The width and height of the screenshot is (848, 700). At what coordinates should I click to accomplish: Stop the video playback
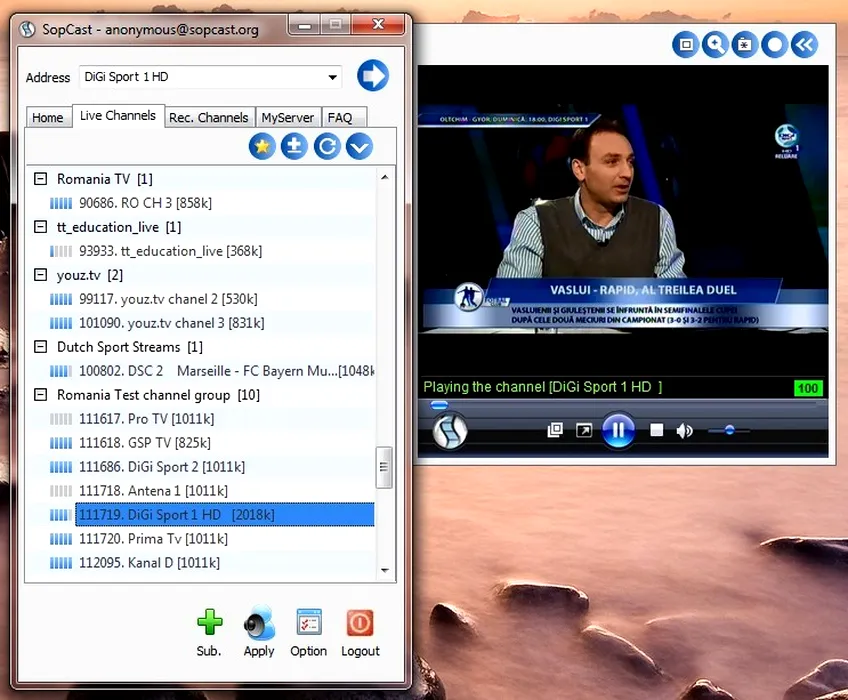[657, 431]
